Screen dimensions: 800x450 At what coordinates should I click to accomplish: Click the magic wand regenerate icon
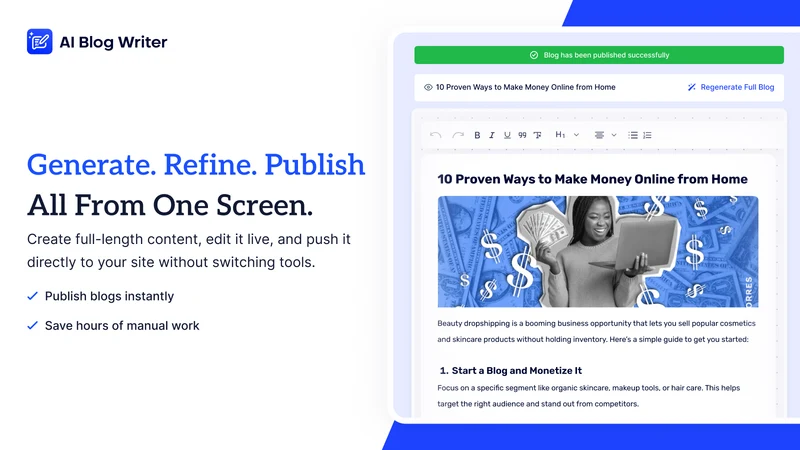pyautogui.click(x=691, y=87)
